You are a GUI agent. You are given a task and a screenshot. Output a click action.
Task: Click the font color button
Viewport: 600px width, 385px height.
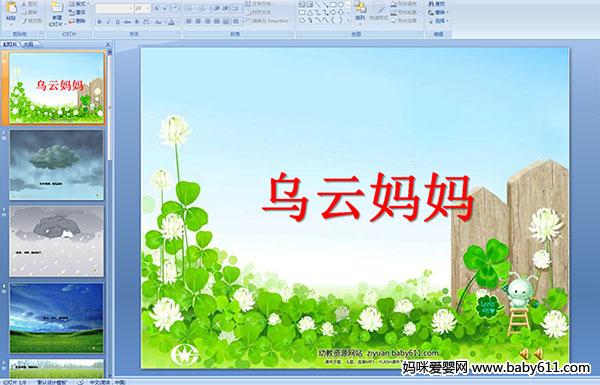pyautogui.click(x=171, y=22)
